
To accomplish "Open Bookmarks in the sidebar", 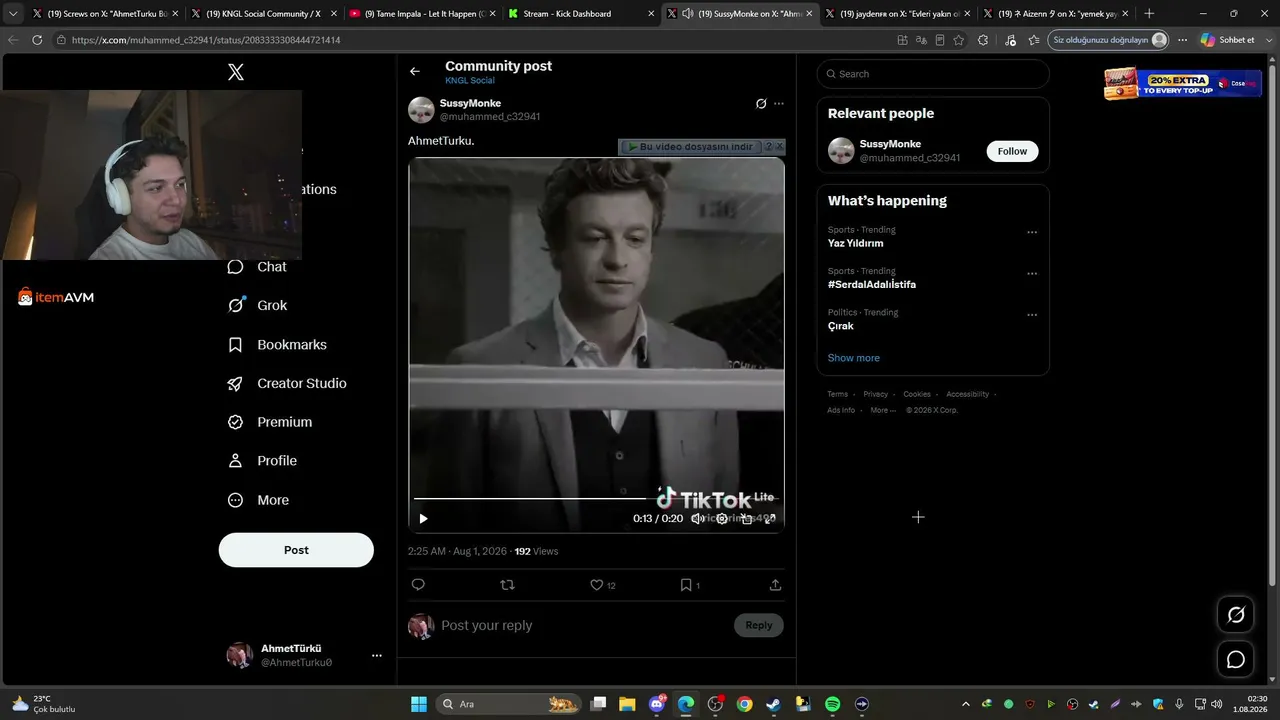I will (277, 345).
